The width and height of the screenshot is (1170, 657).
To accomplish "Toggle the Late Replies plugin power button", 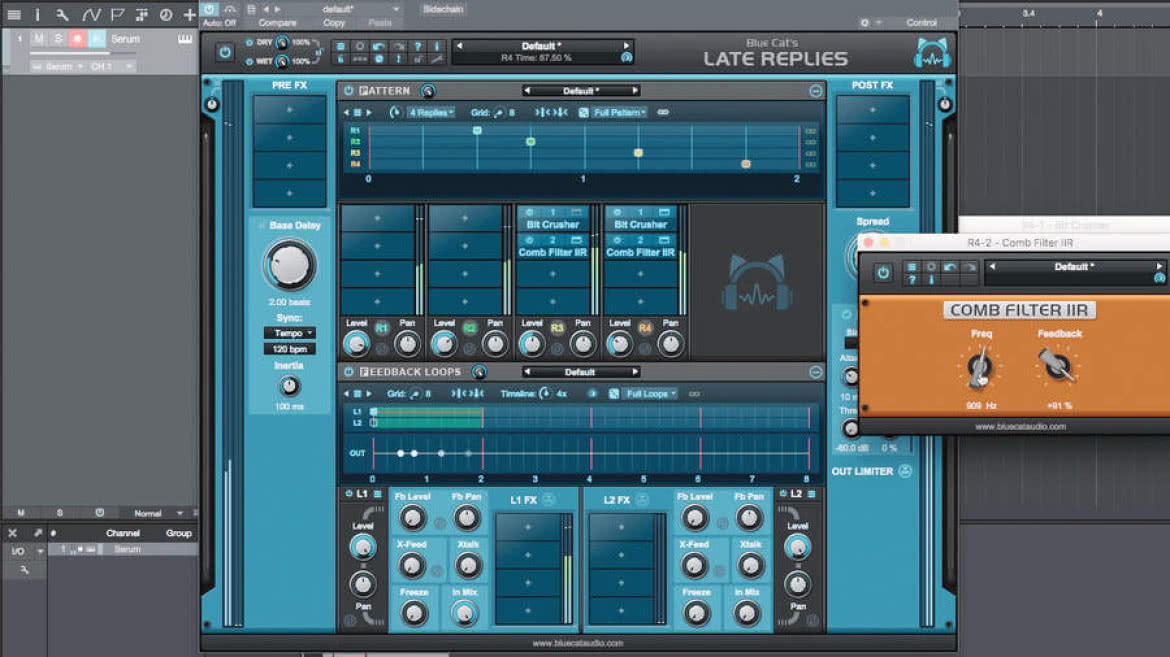I will 225,52.
